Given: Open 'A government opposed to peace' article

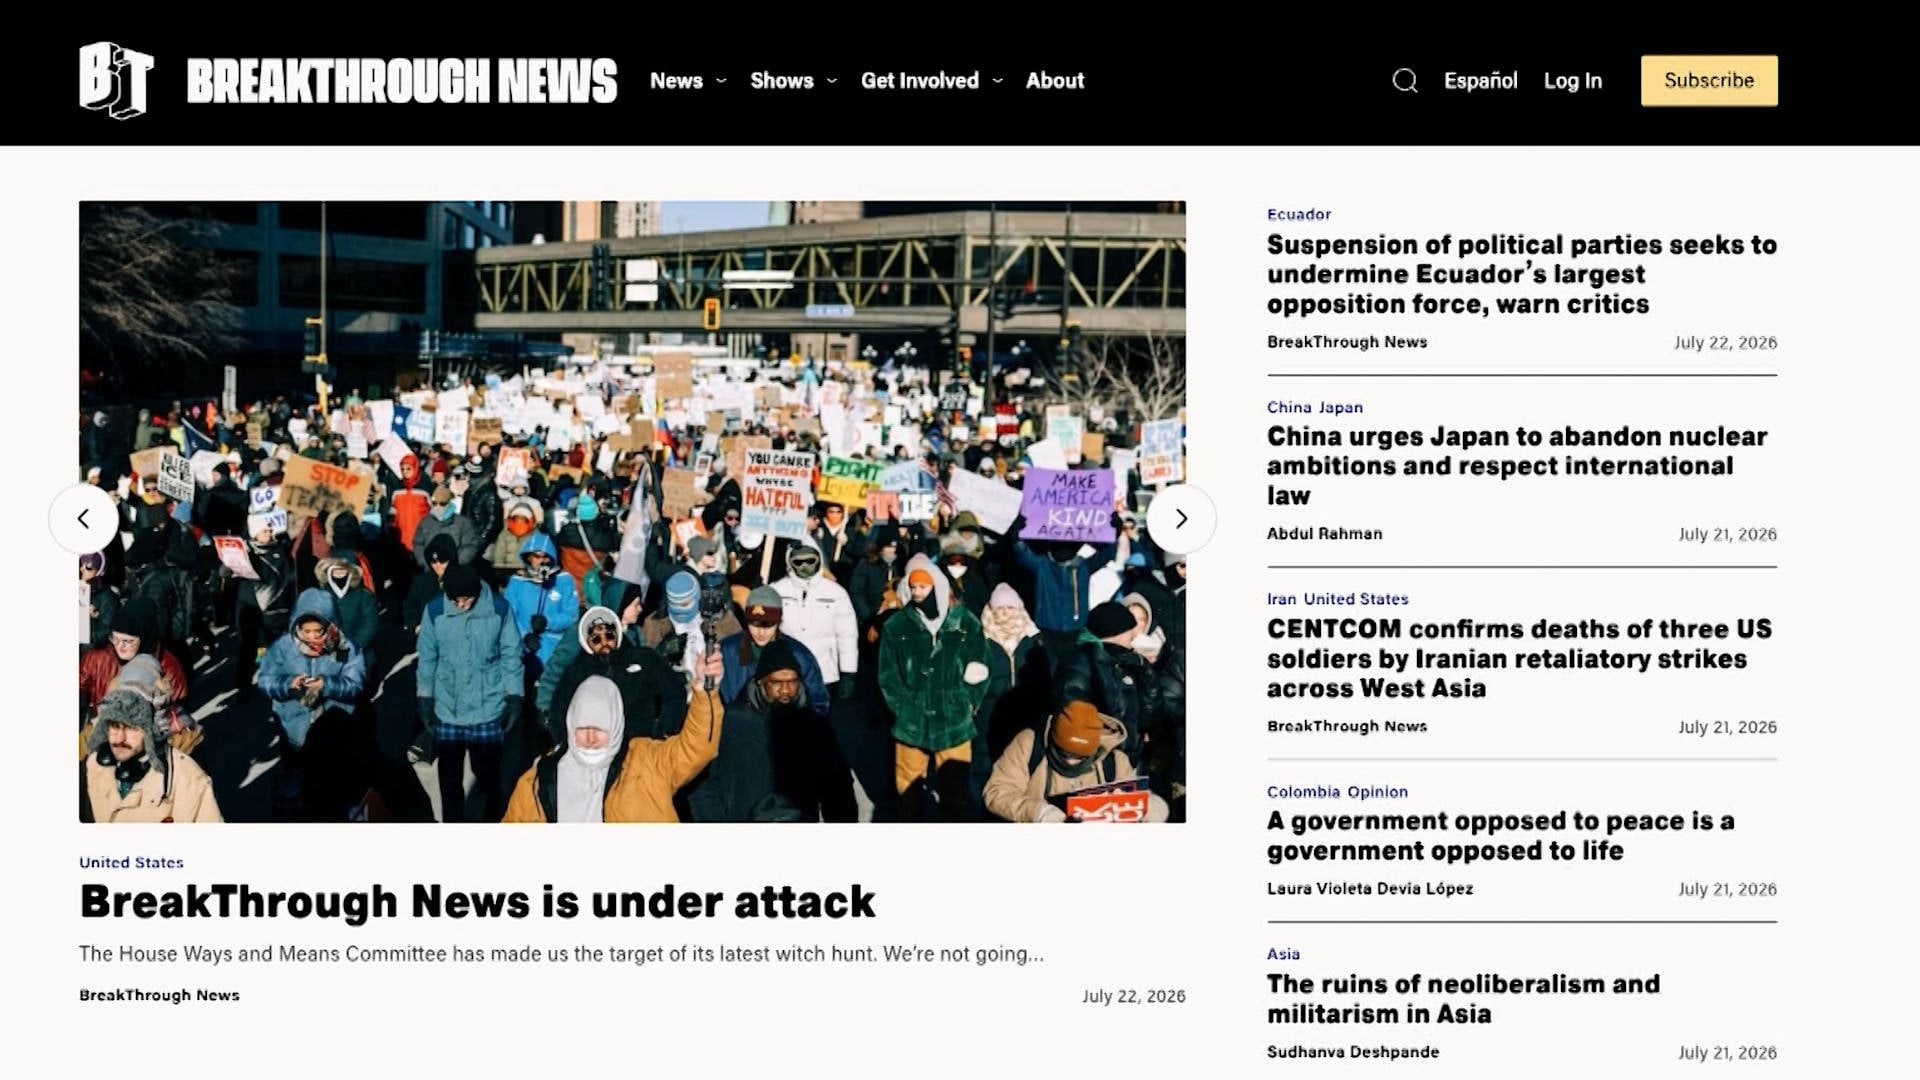Looking at the screenshot, I should click(x=1500, y=836).
